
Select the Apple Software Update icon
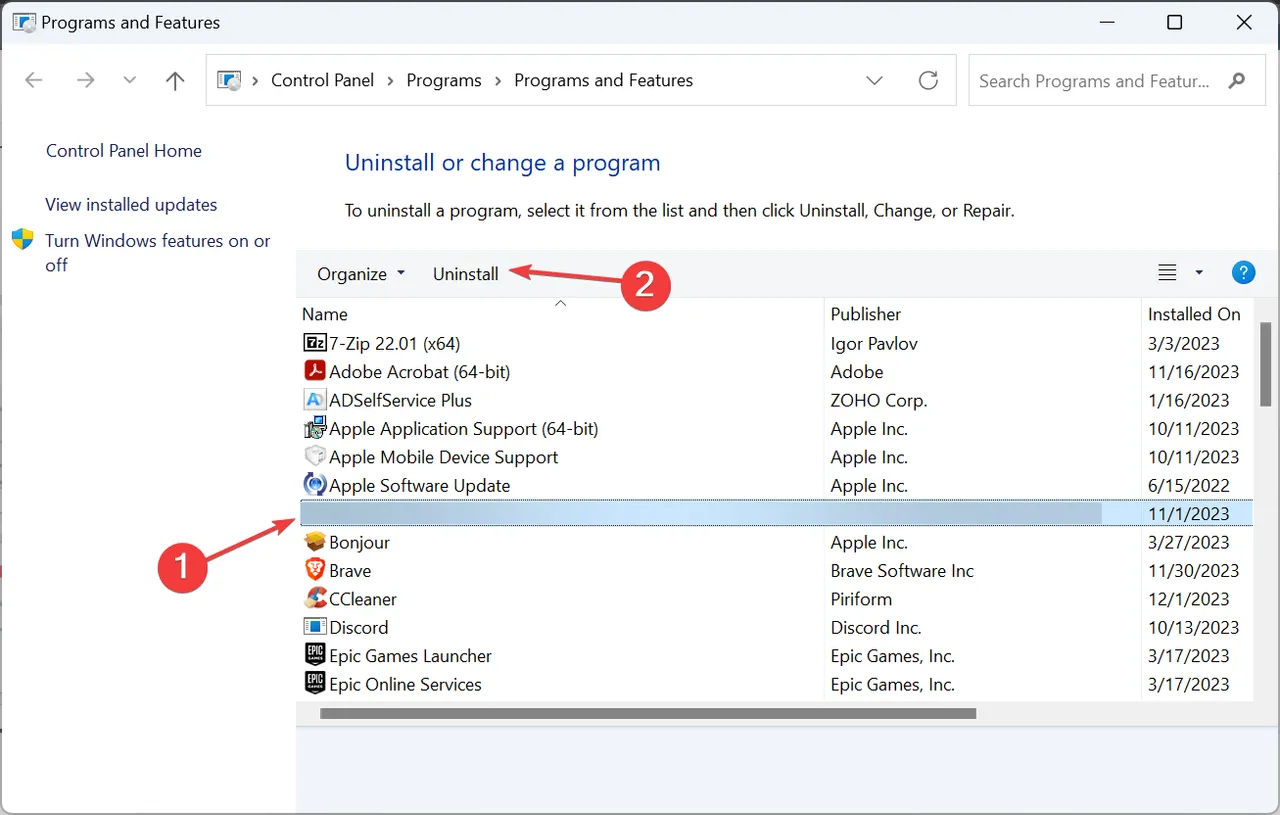point(314,485)
